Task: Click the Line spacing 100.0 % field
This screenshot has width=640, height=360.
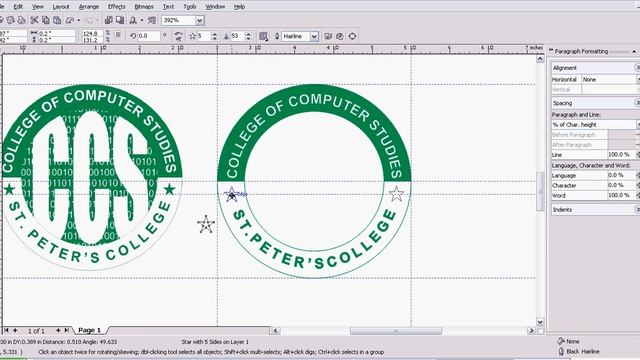Action: pyautogui.click(x=622, y=155)
